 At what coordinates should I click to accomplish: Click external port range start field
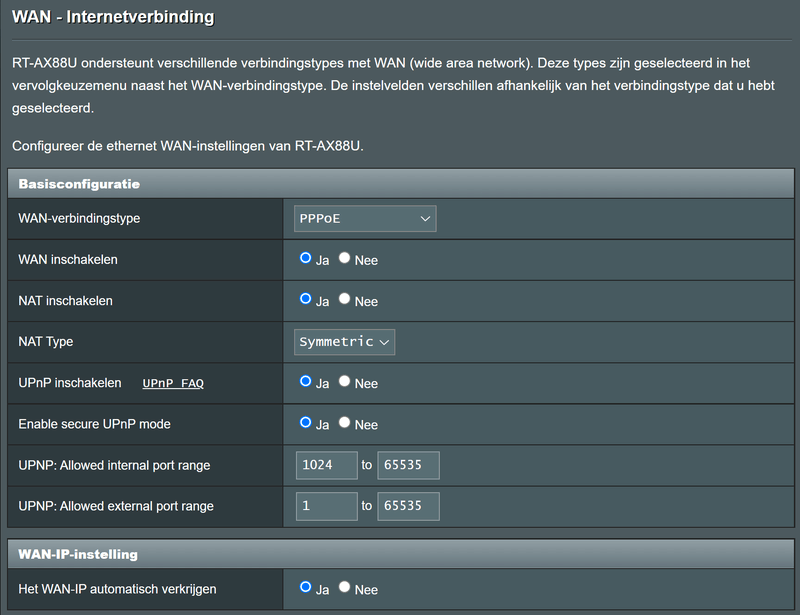326,506
